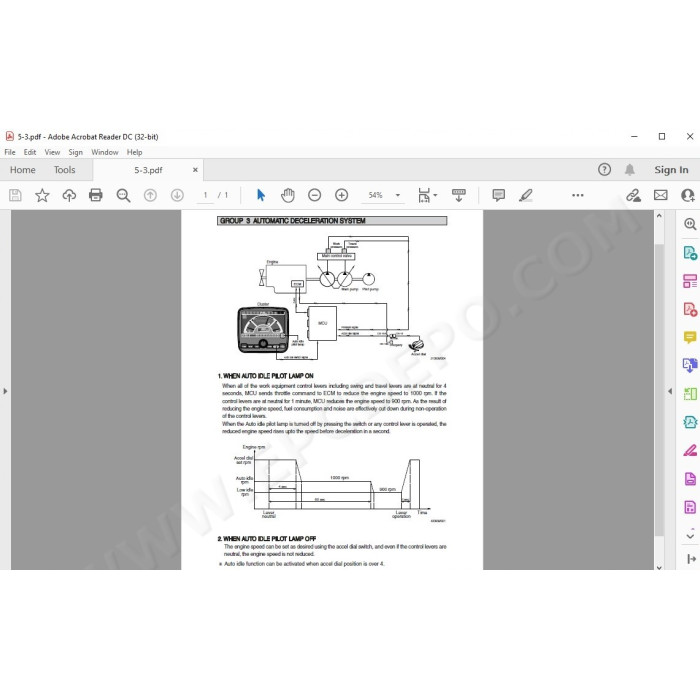Switch to the Home tab
Image resolution: width=700 pixels, height=700 pixels.
pos(23,170)
